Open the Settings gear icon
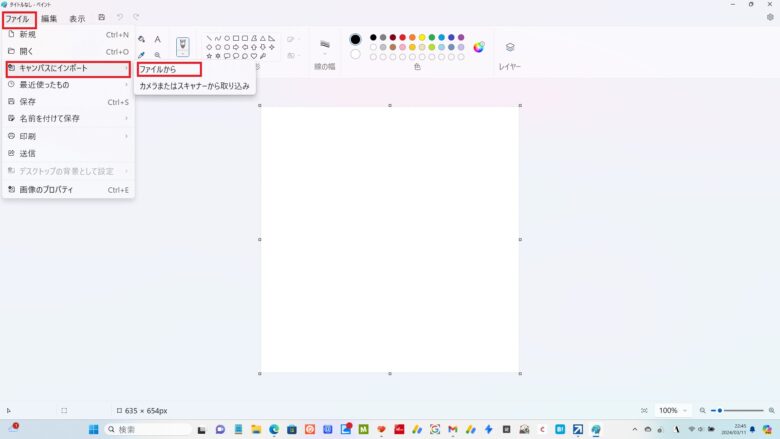 [769, 18]
